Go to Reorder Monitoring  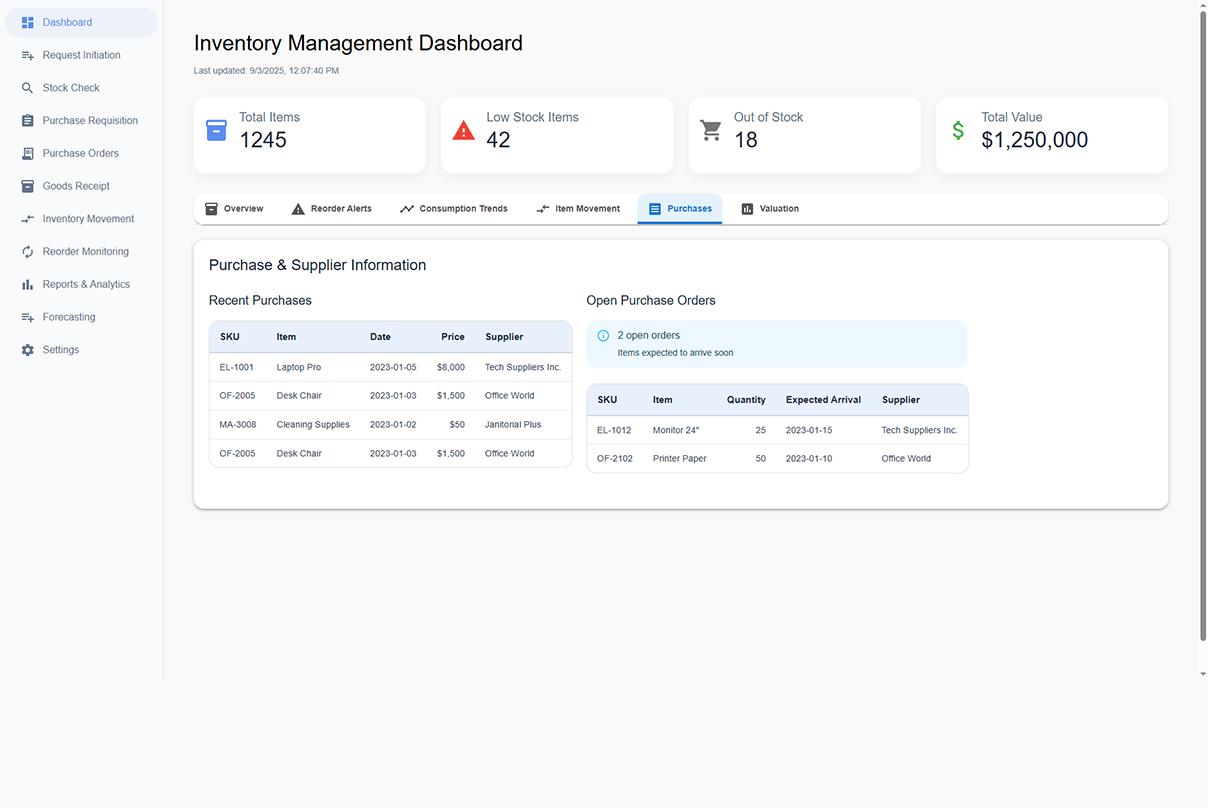click(x=81, y=252)
